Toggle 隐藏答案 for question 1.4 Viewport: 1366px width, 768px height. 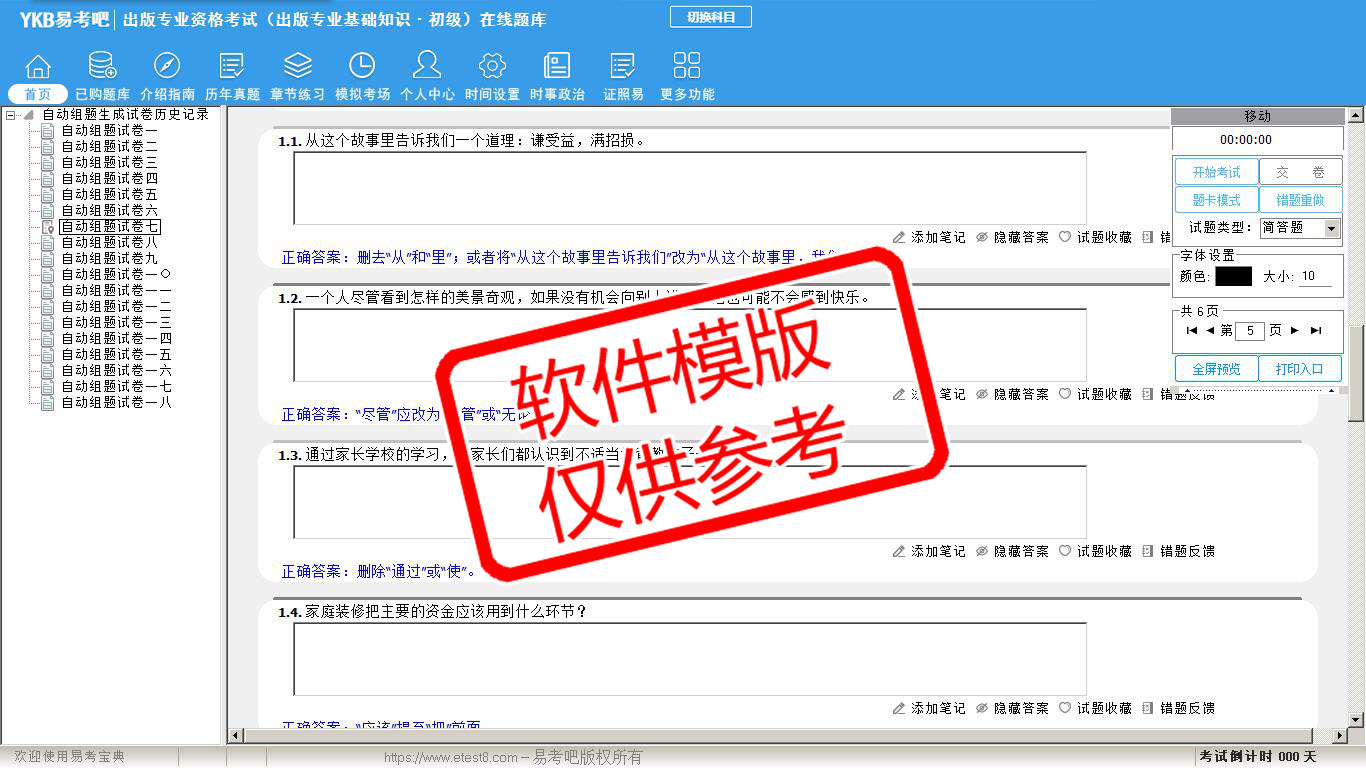click(1012, 708)
